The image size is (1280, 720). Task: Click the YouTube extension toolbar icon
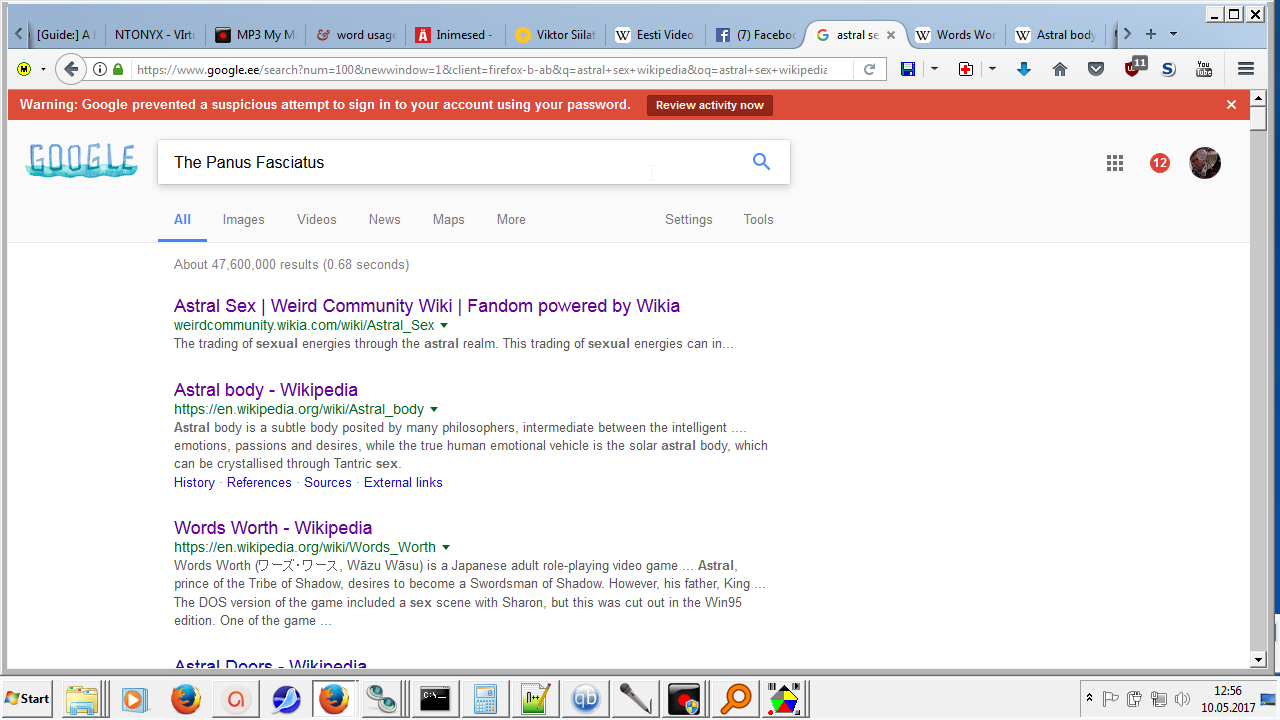tap(1204, 69)
